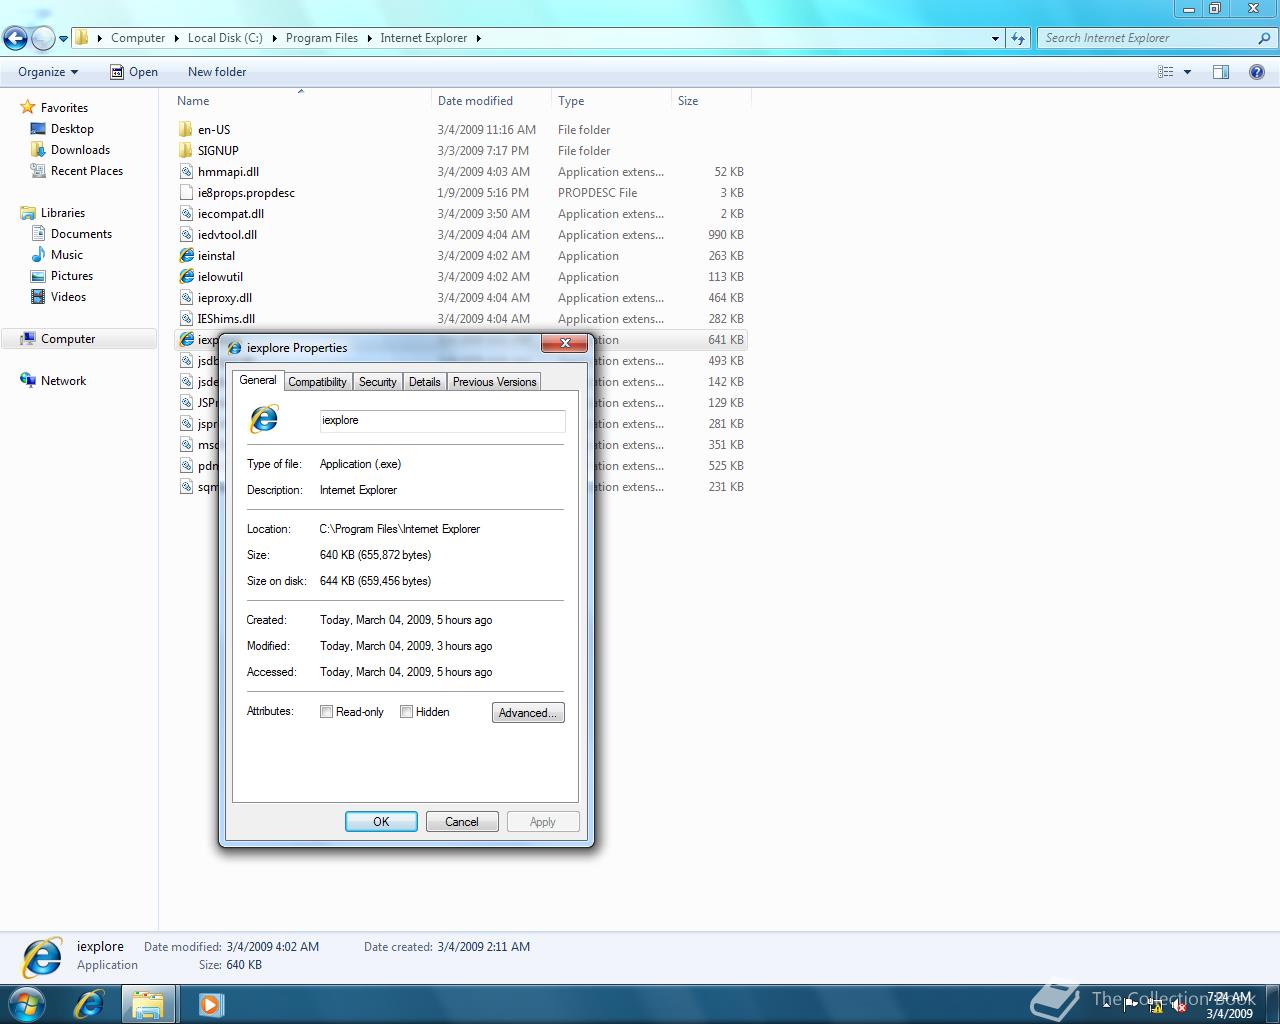This screenshot has height=1024, width=1280.
Task: Create a New folder
Action: pos(217,72)
